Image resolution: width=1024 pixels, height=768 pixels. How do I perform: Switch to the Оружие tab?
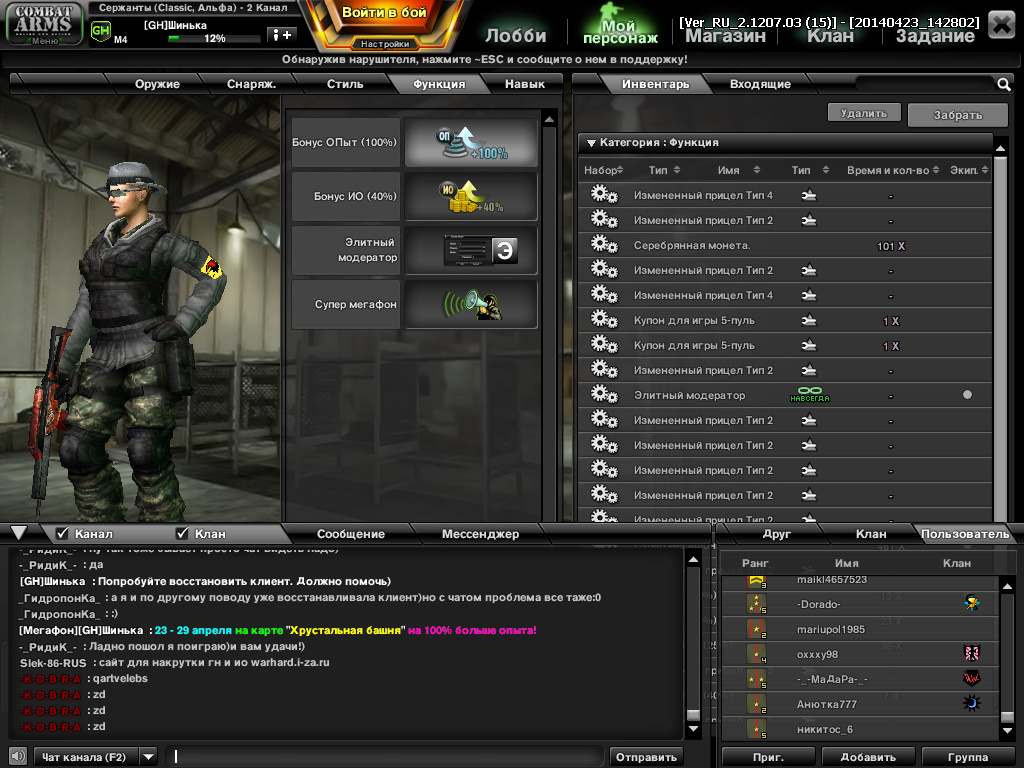[x=157, y=84]
